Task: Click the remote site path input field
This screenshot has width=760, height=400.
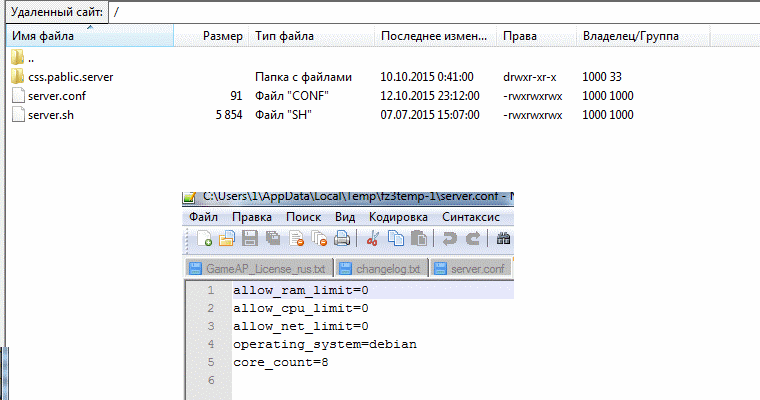Action: click(x=434, y=12)
